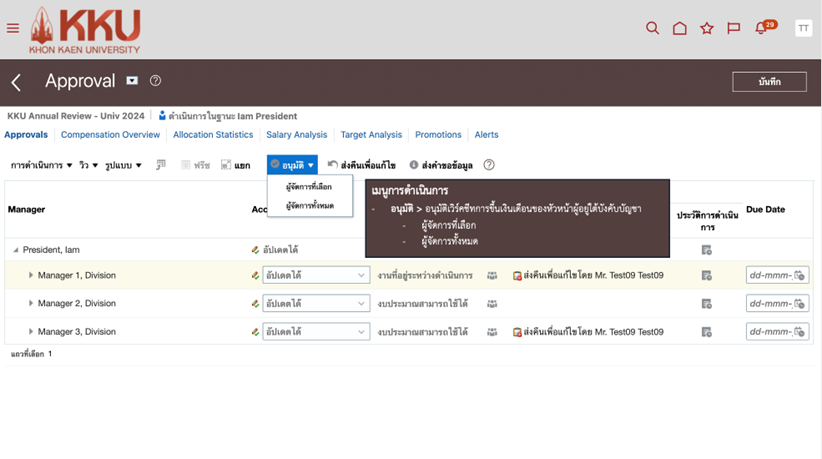Click the บันทึก save button
The image size is (822, 459).
point(769,82)
